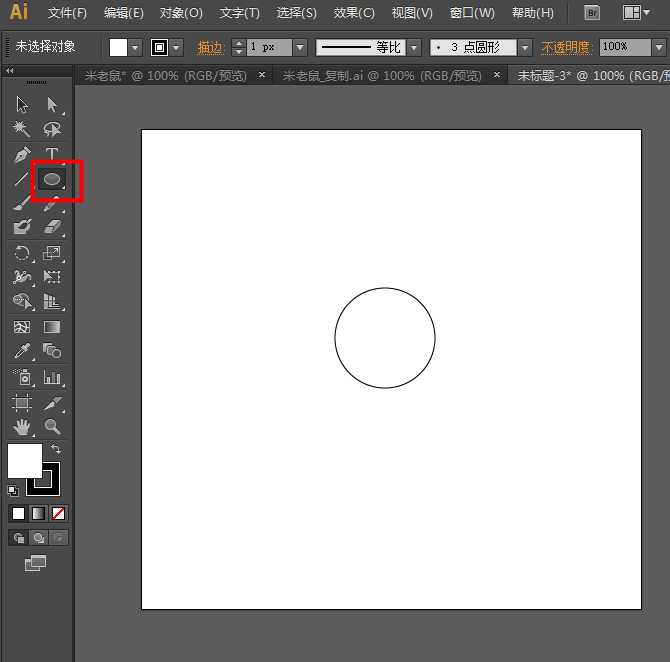Select the Slice tool

[52, 403]
